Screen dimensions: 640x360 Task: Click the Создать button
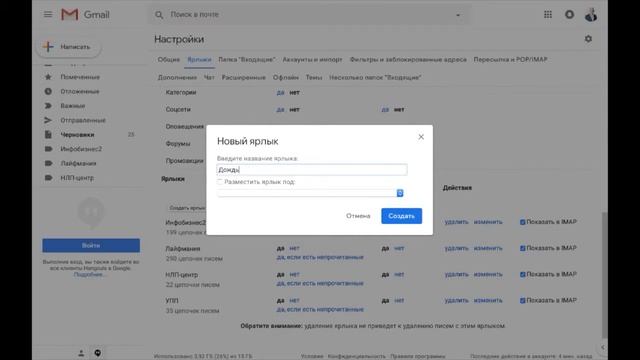(x=402, y=216)
